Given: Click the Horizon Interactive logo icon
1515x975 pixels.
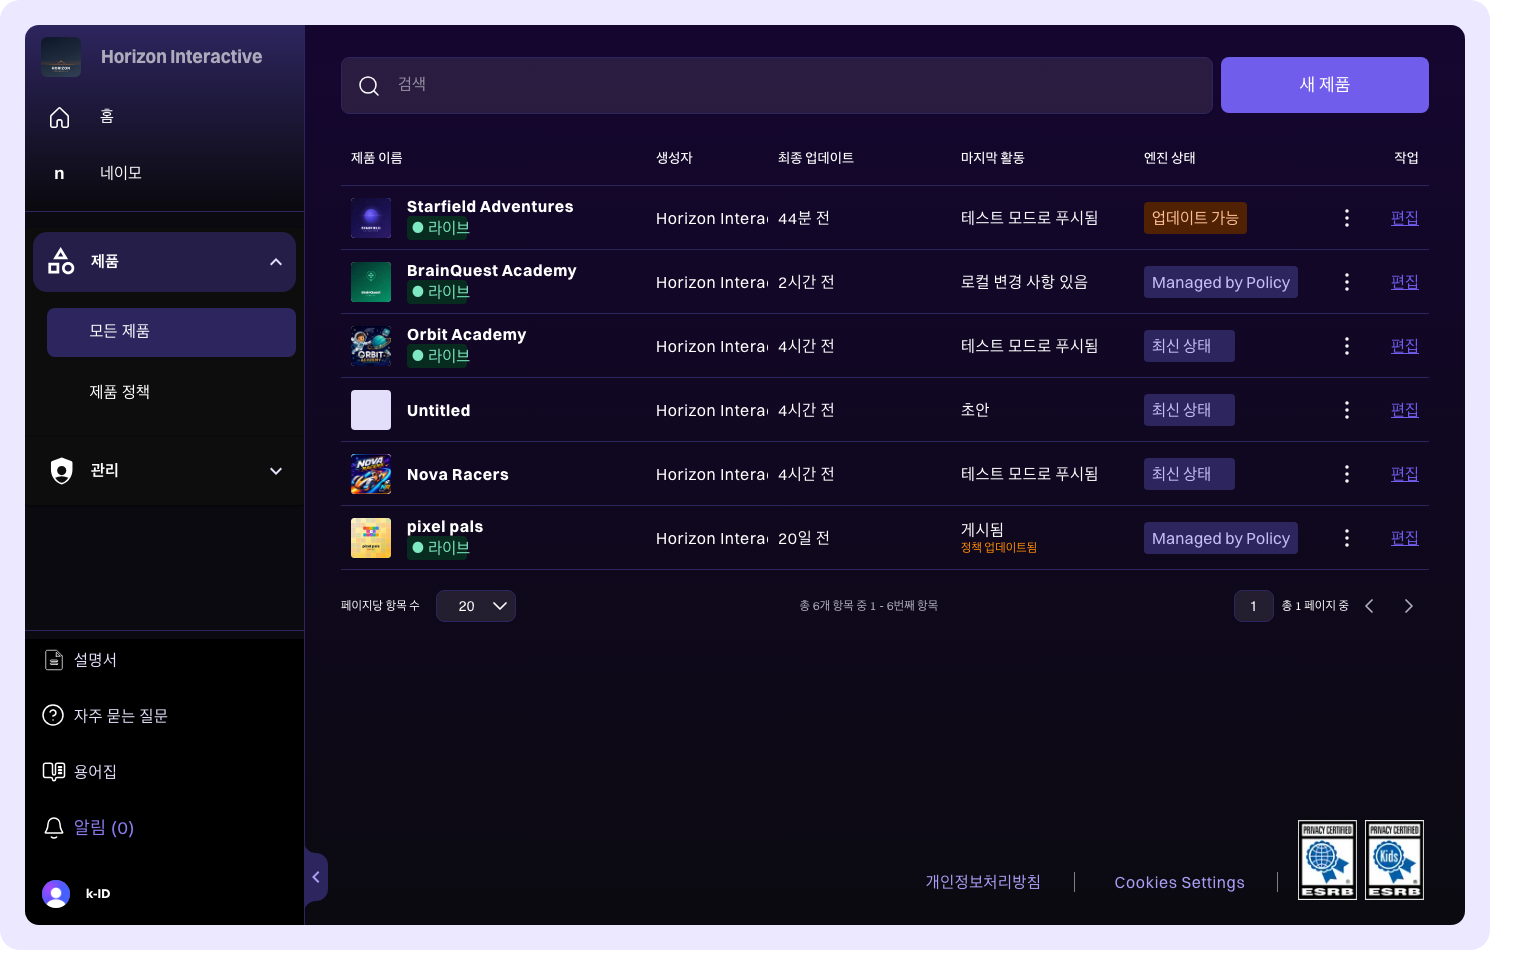Looking at the screenshot, I should coord(61,57).
